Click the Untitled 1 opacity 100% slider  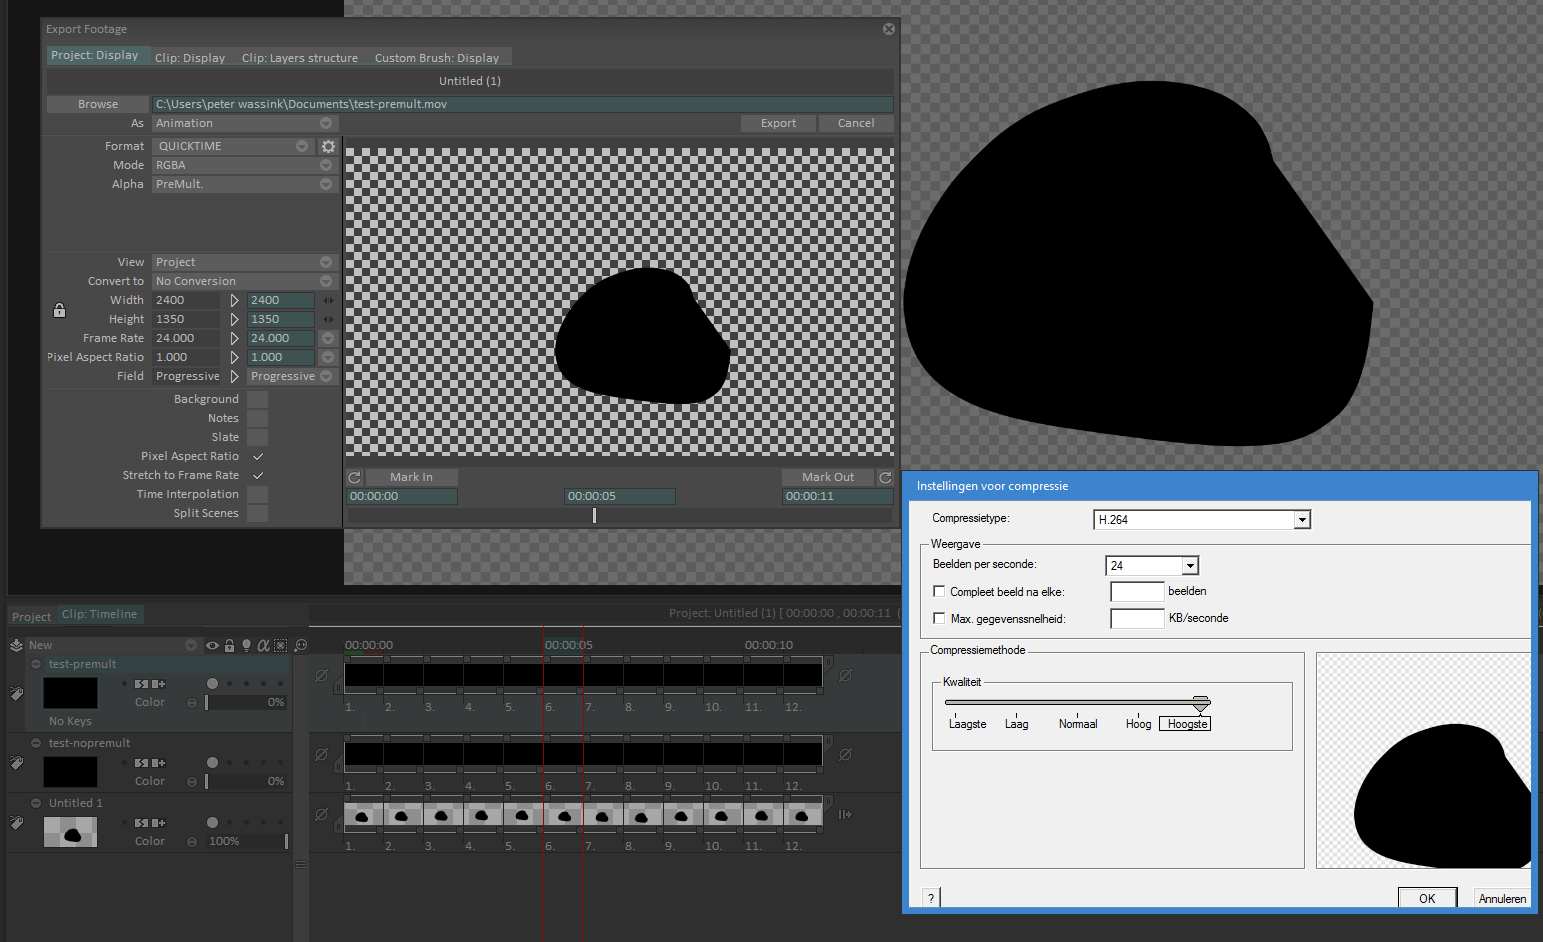(246, 841)
